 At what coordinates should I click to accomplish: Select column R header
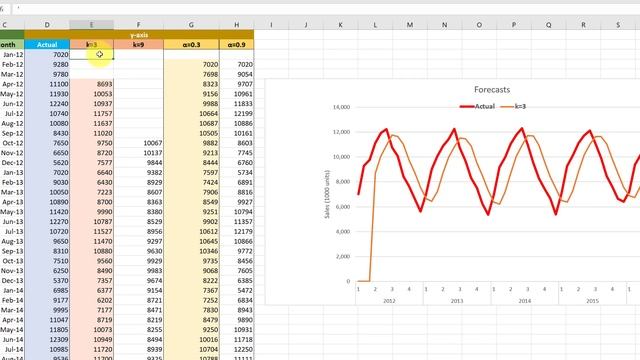(x=583, y=25)
